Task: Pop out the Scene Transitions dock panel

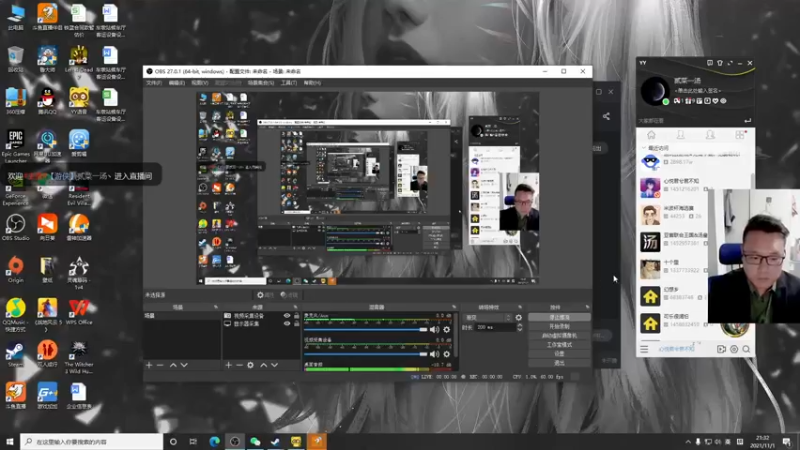Action: coord(520,307)
